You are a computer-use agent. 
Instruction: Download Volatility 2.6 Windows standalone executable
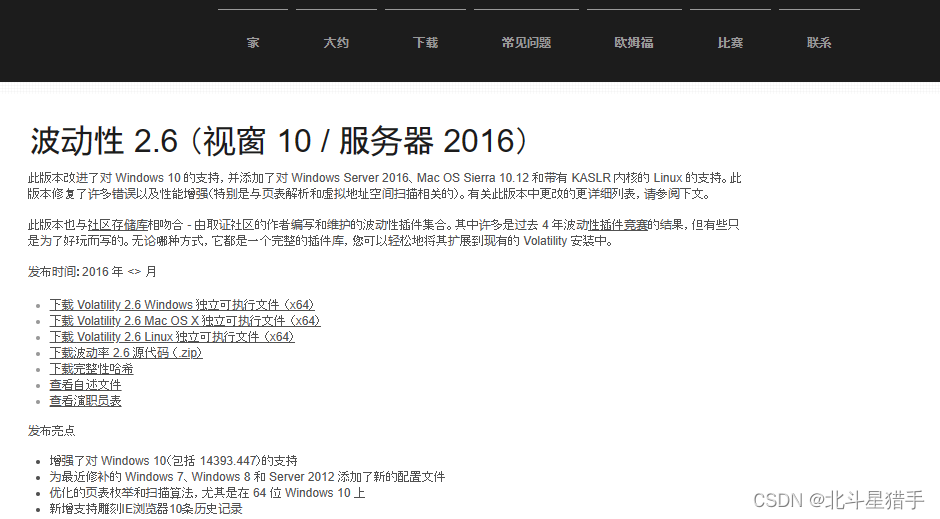coord(182,304)
